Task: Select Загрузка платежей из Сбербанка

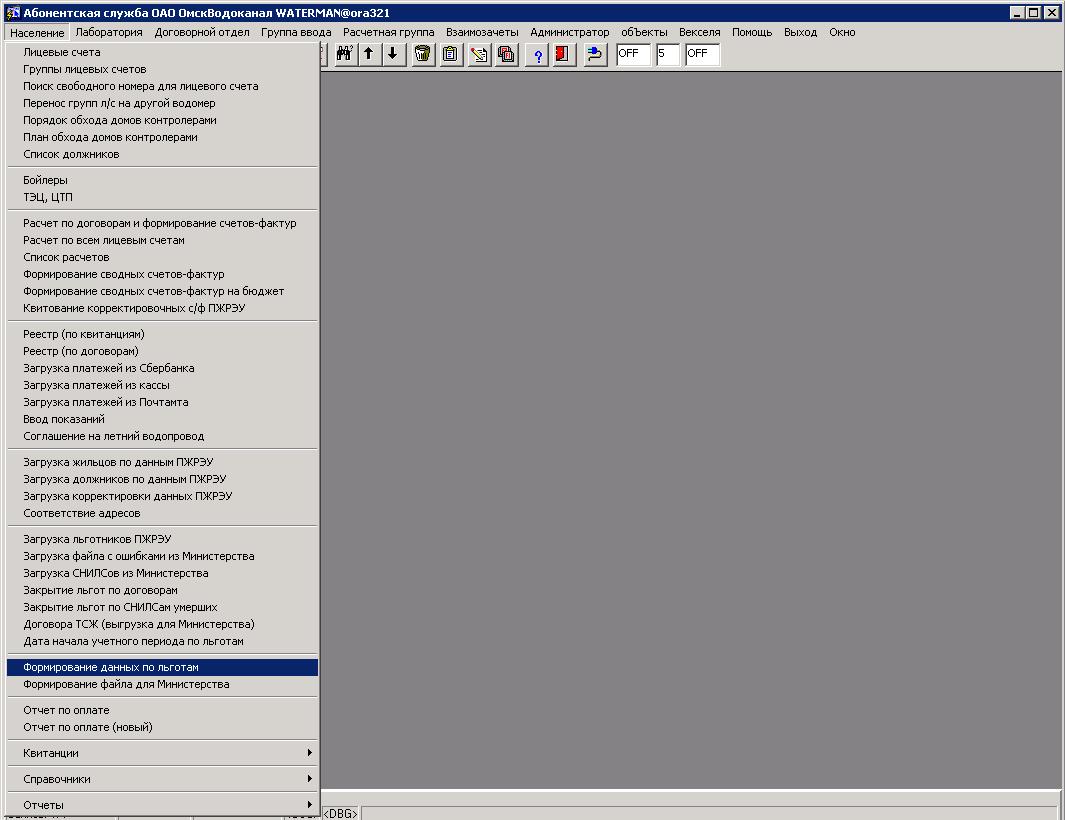Action: coord(109,368)
